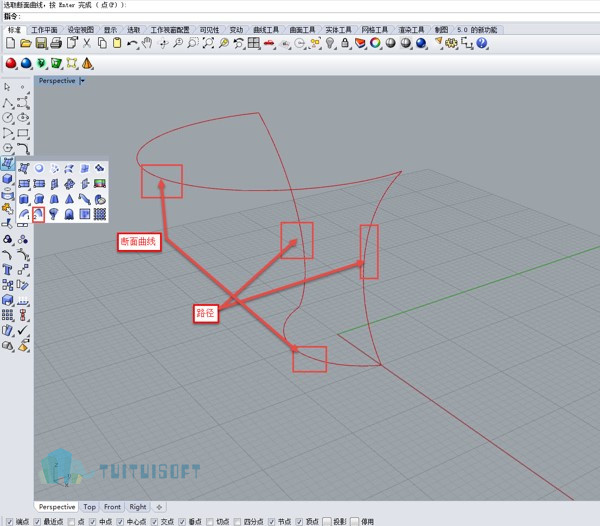This screenshot has width=600, height=526.
Task: Click the red sphere icon in the second row
Action: (11, 64)
